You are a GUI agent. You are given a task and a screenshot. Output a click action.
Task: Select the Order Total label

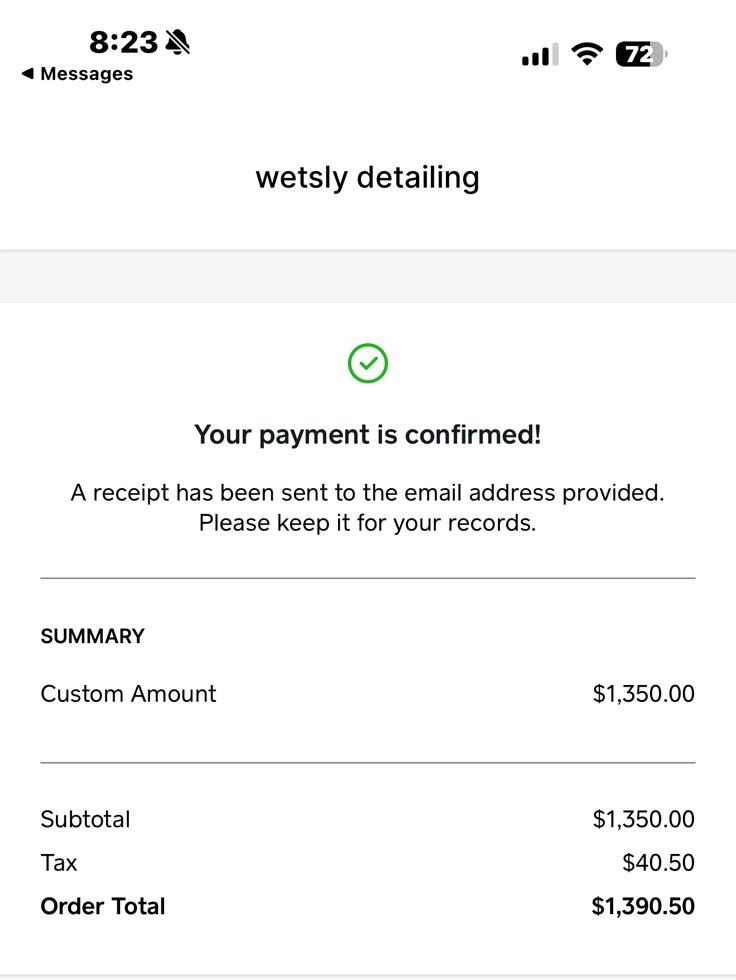(x=103, y=906)
